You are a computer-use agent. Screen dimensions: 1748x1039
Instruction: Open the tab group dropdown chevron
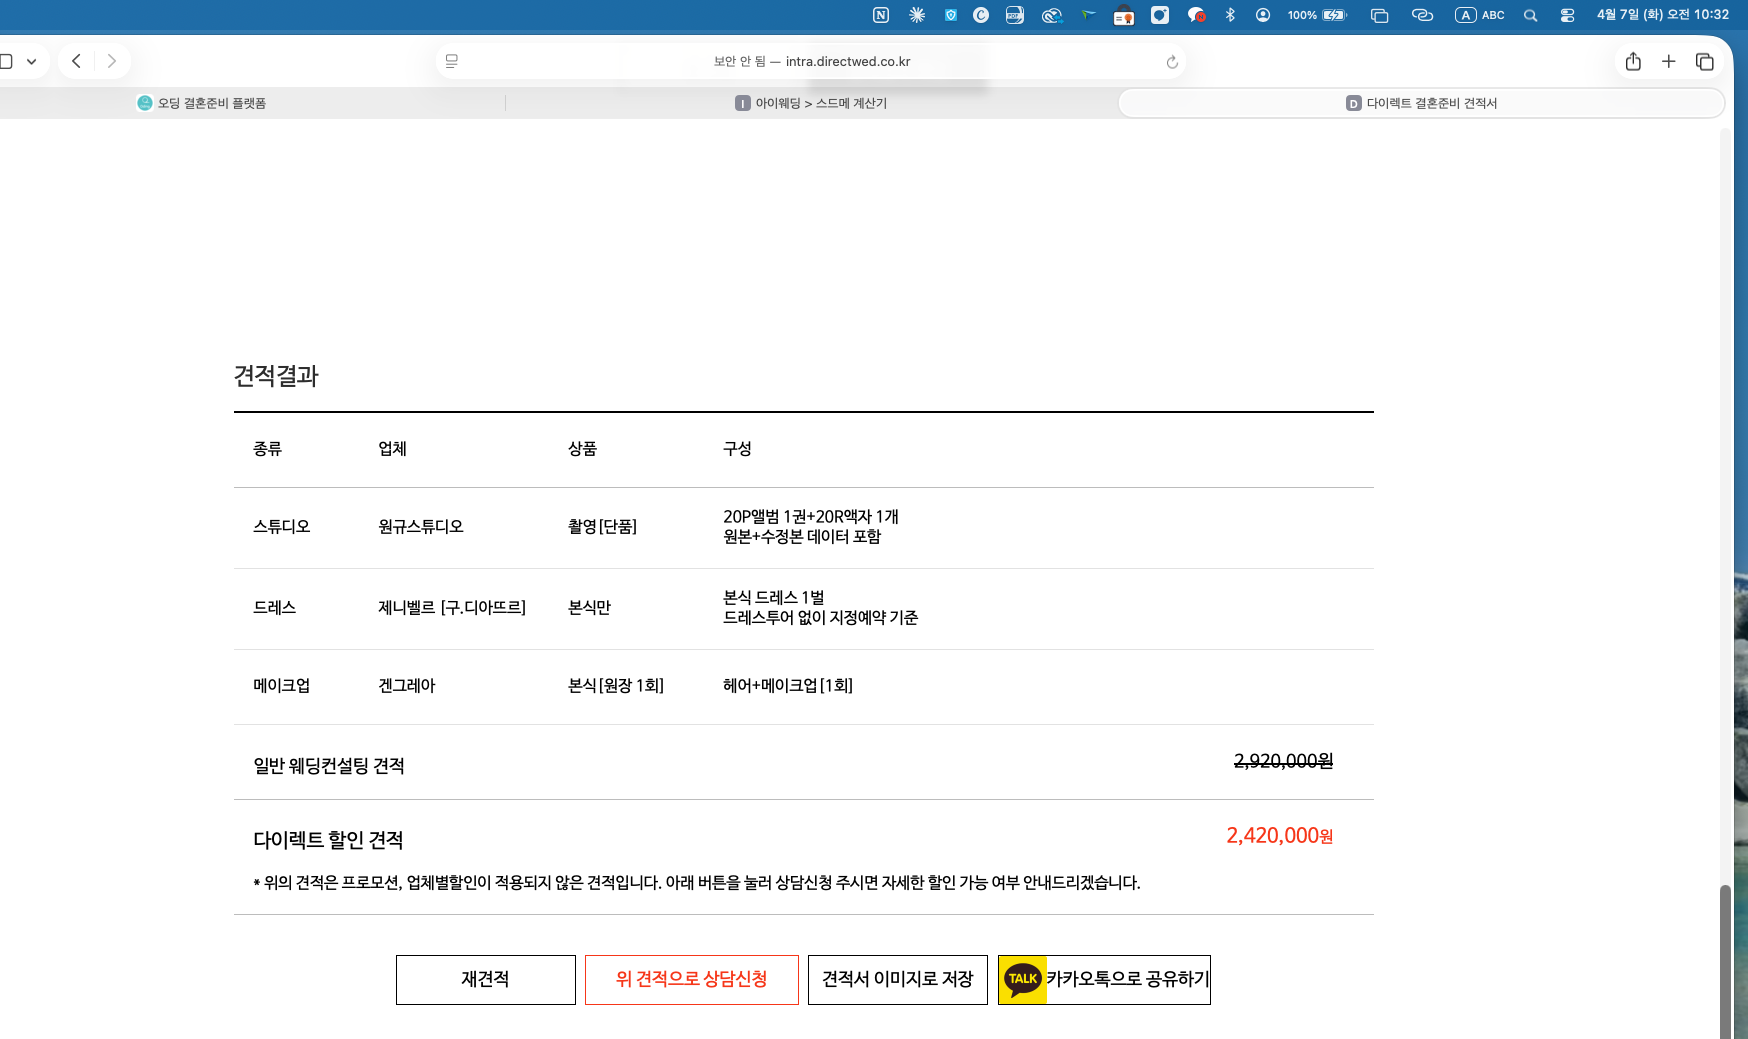33,61
